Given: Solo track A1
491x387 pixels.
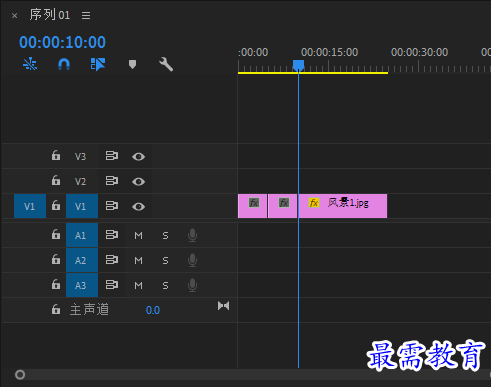Looking at the screenshot, I should click(165, 236).
